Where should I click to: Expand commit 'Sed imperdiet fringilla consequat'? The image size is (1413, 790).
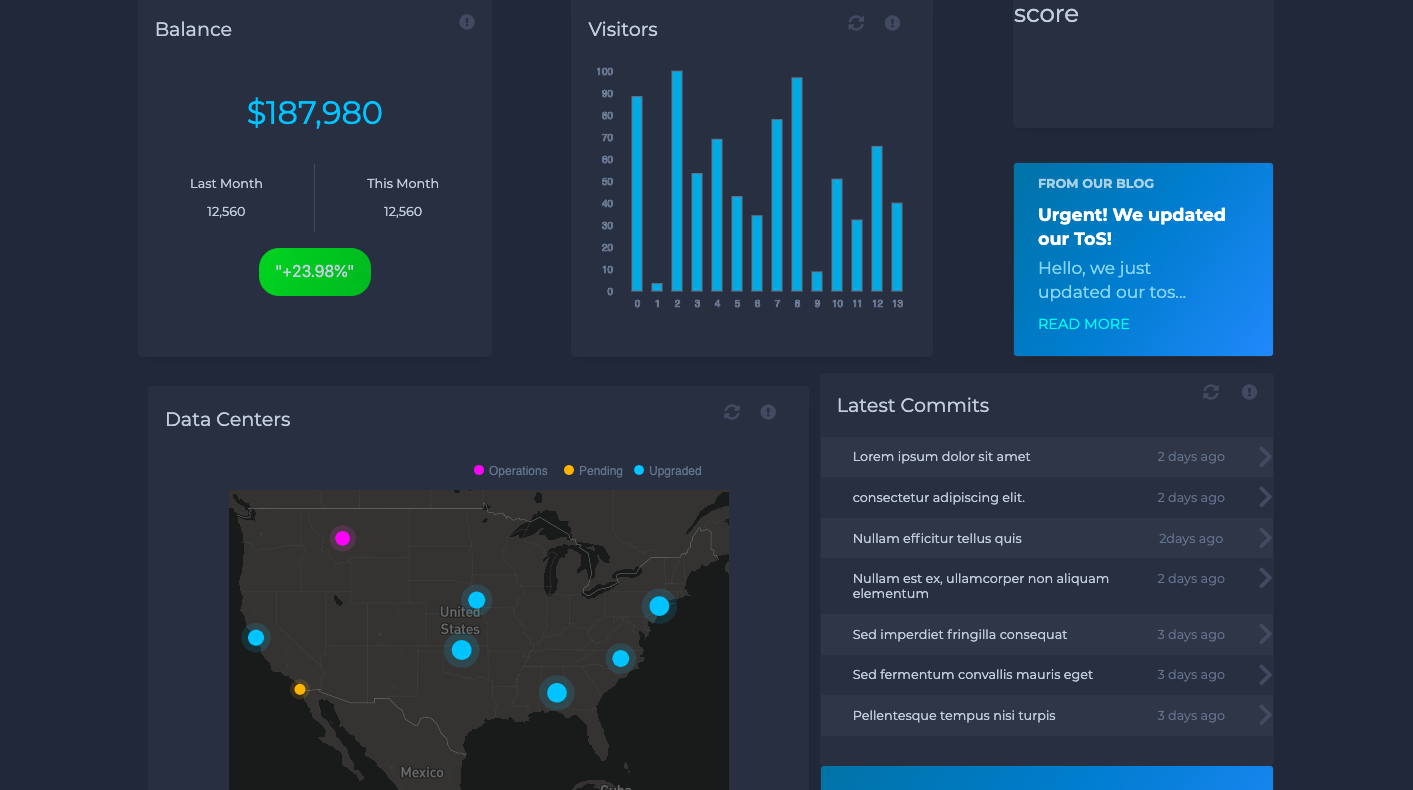1265,634
